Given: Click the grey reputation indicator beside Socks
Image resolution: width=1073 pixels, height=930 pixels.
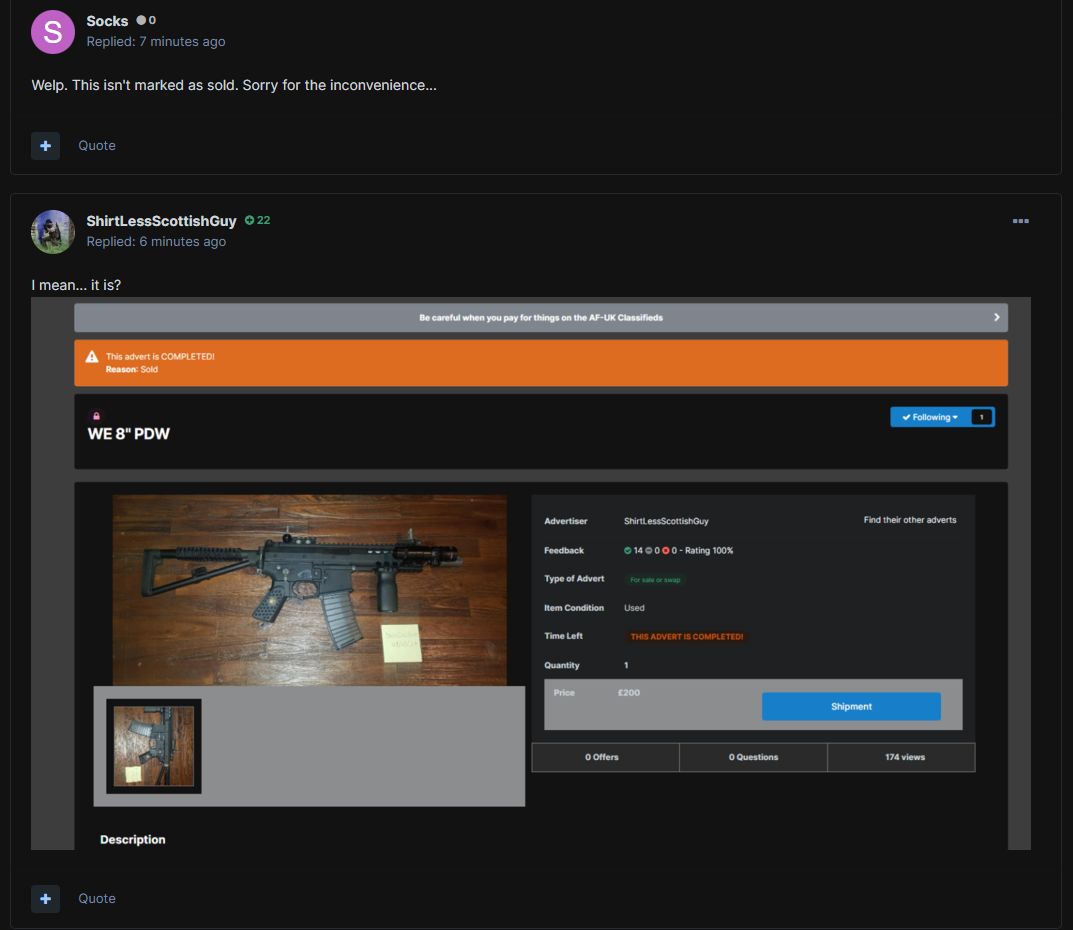Looking at the screenshot, I should (146, 20).
